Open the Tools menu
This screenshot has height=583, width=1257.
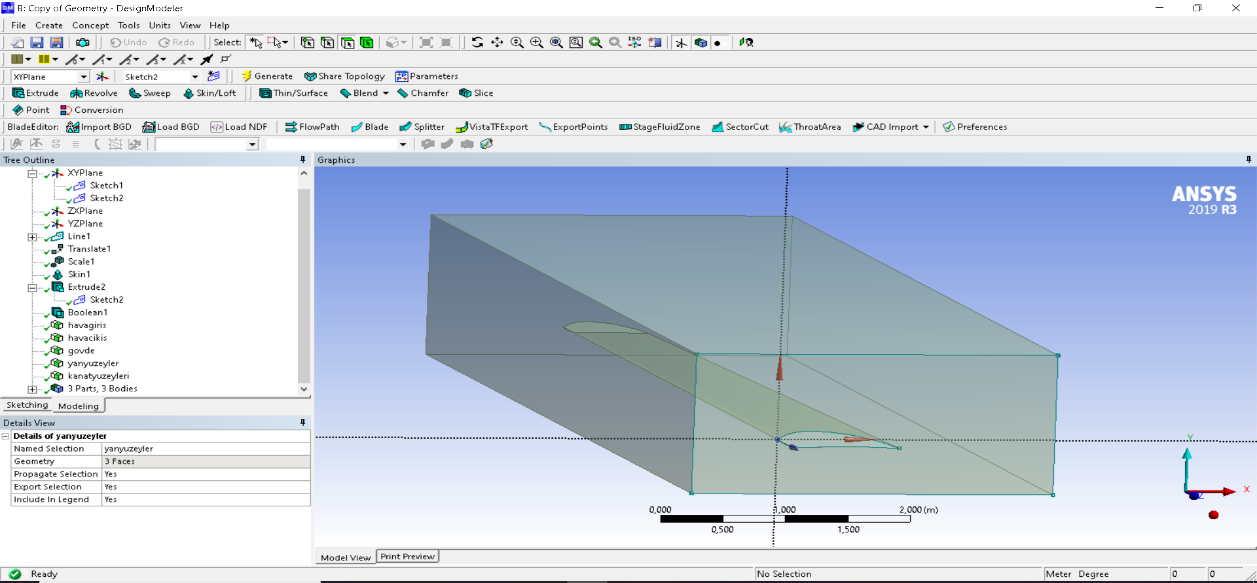pos(129,25)
